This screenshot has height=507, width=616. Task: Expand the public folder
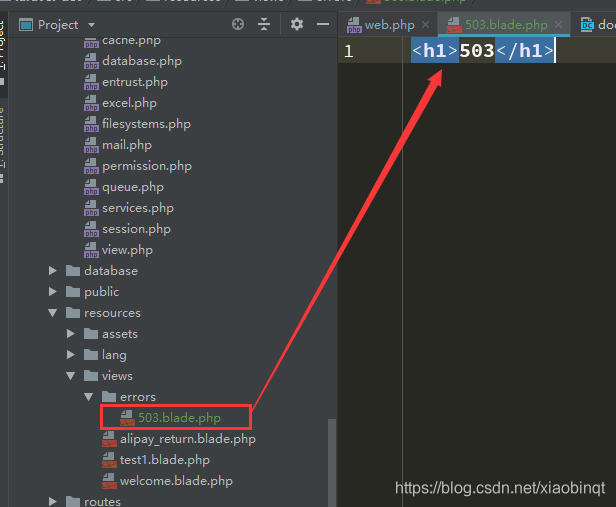click(x=53, y=292)
